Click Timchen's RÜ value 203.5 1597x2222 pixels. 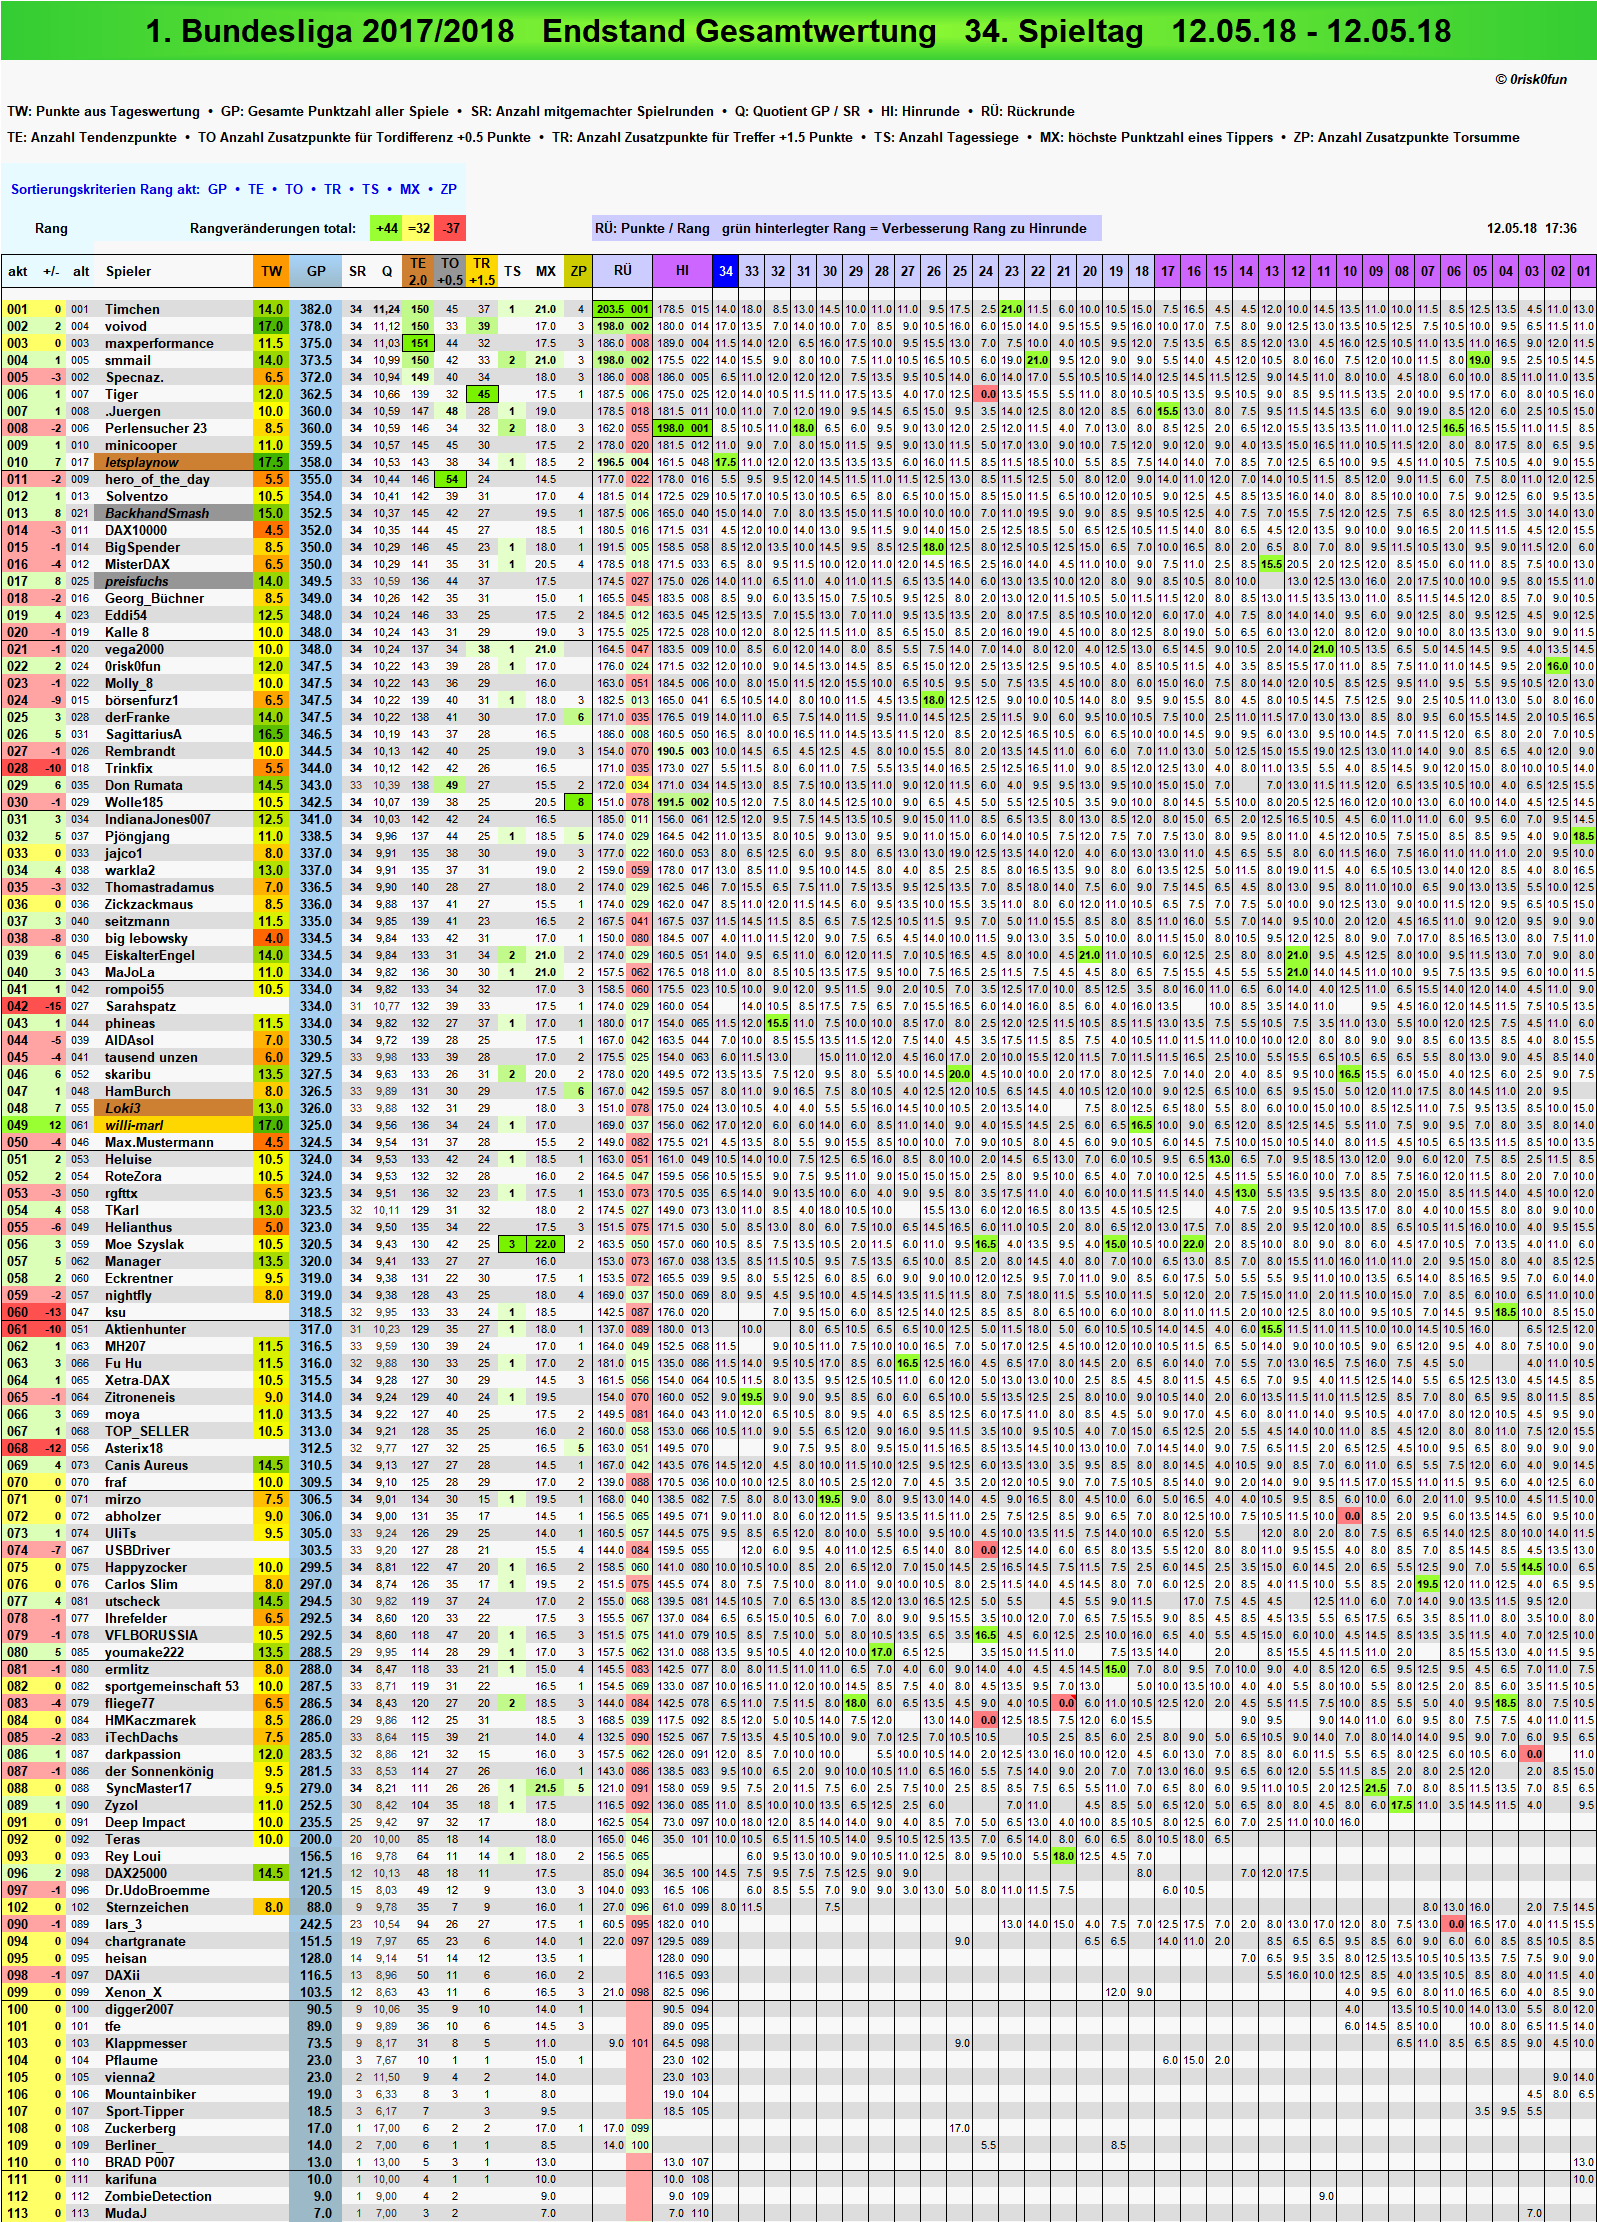click(x=611, y=310)
